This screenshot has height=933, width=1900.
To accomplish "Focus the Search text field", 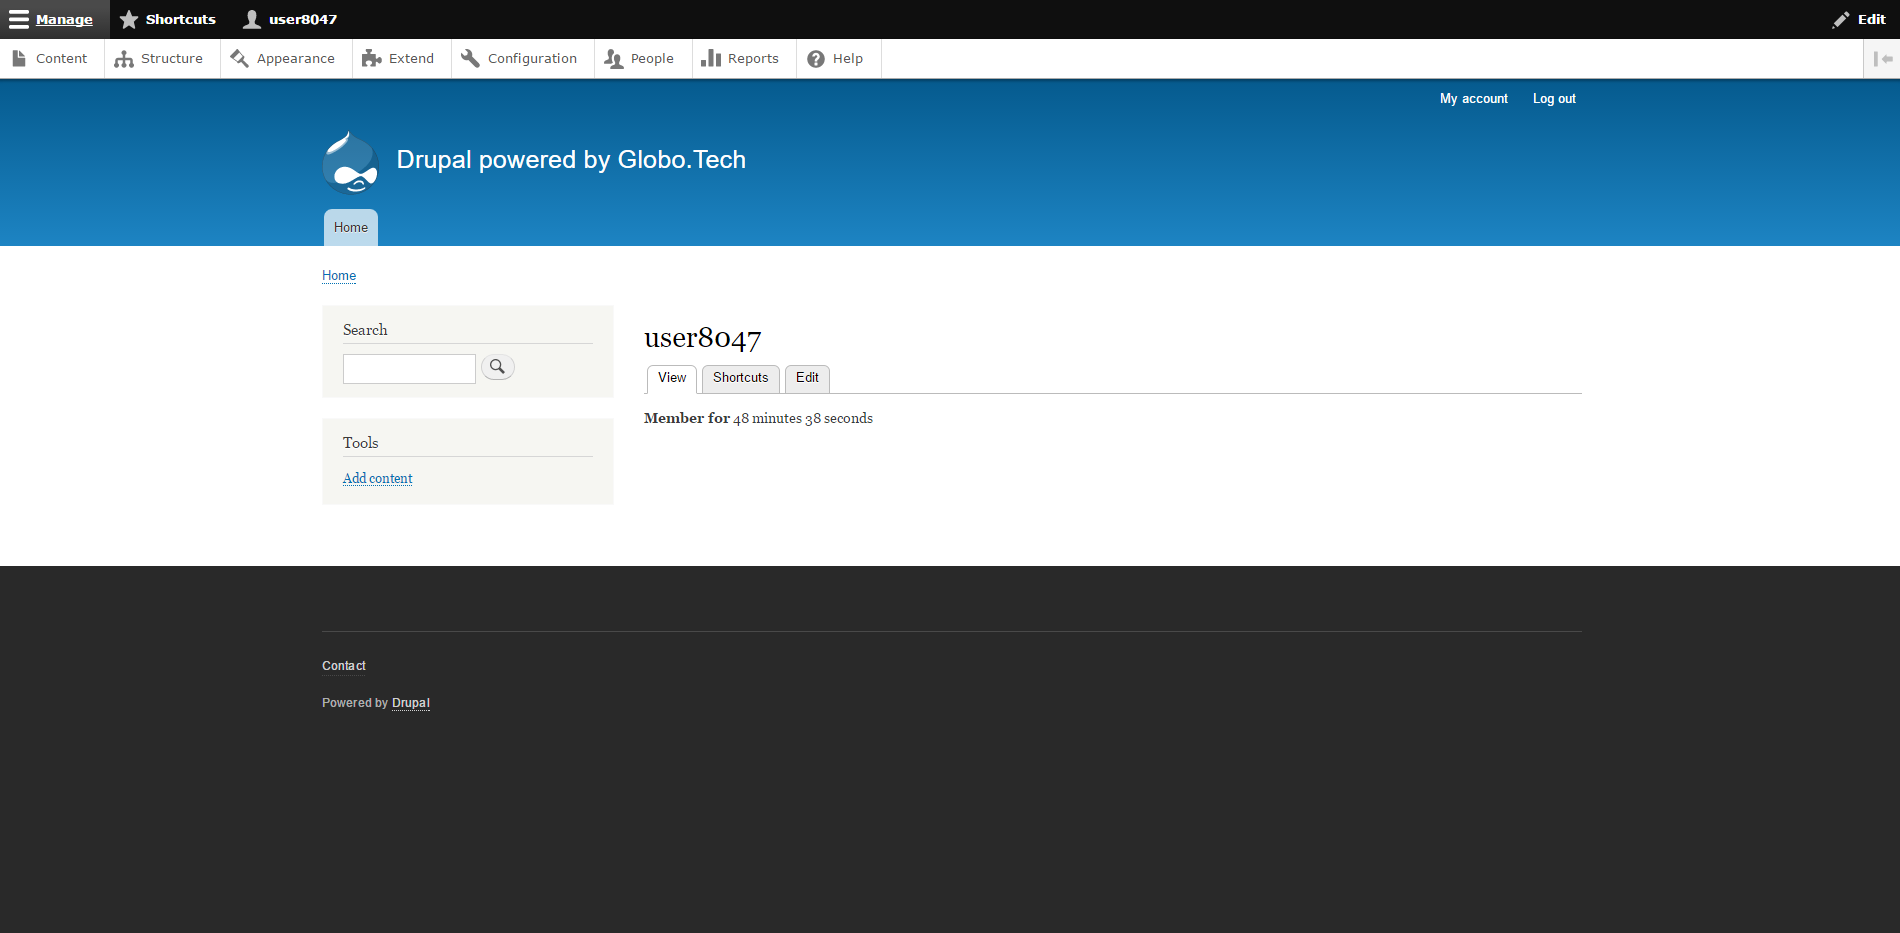I will pos(409,369).
